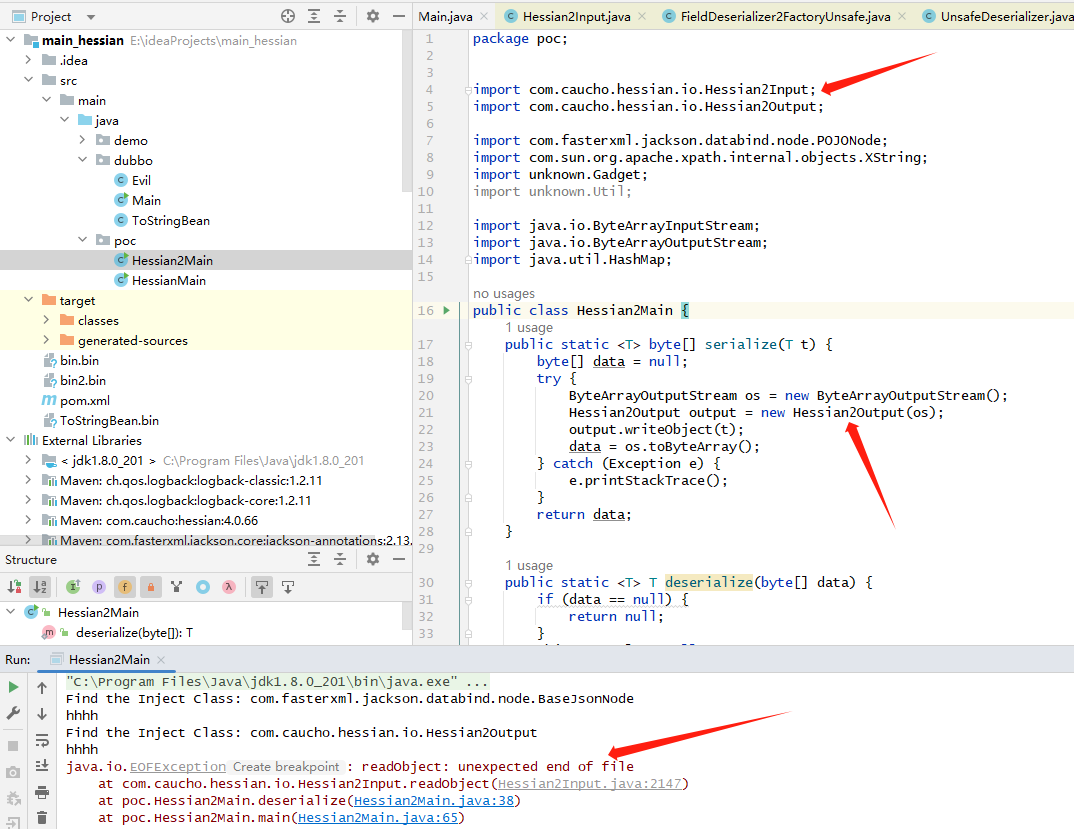Viewport: 1074px width, 829px height.
Task: Click the Hessian2Input.java:2147 stack trace link
Action: (592, 783)
